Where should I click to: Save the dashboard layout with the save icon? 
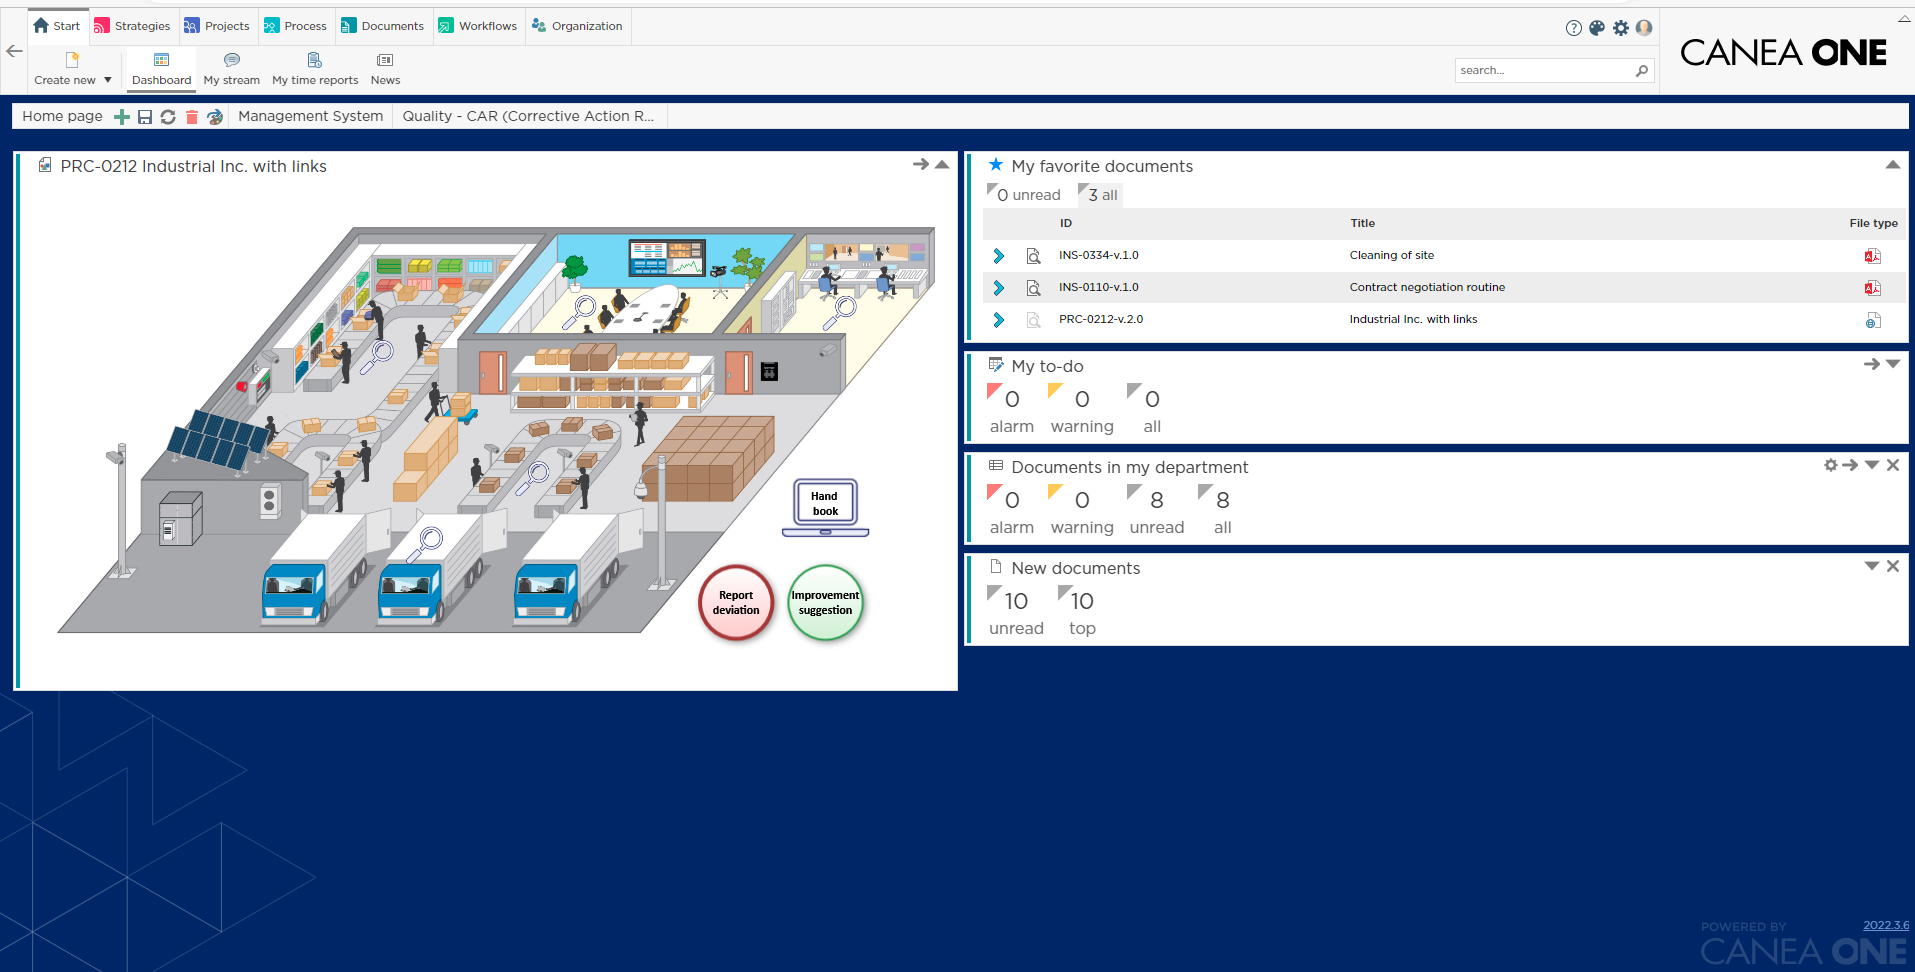[x=145, y=116]
